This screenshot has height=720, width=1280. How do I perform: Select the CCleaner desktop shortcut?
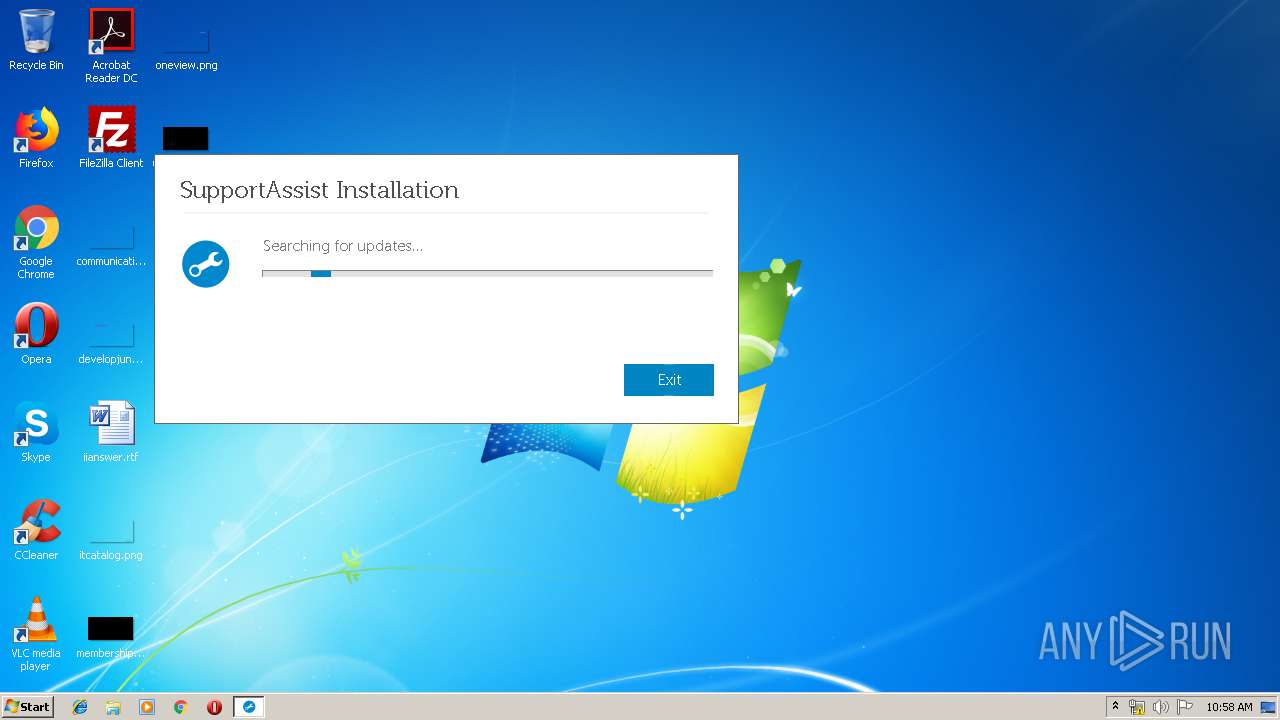[x=36, y=530]
